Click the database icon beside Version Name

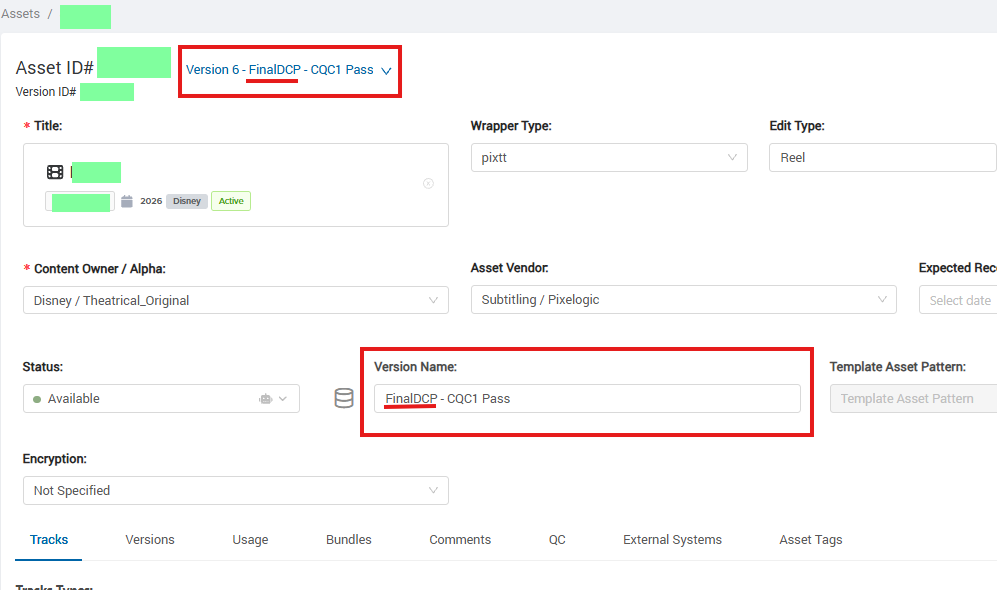[x=344, y=399]
